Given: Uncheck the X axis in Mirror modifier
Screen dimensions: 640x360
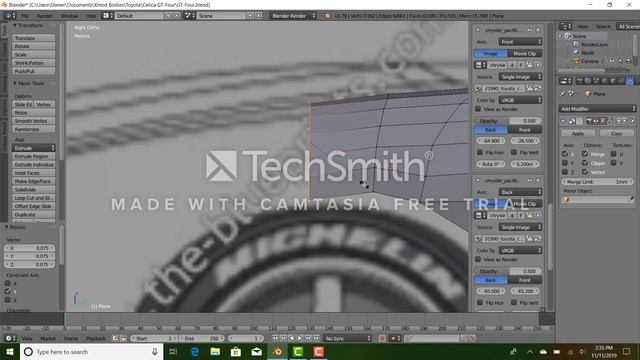Looking at the screenshot, I should pos(565,154).
